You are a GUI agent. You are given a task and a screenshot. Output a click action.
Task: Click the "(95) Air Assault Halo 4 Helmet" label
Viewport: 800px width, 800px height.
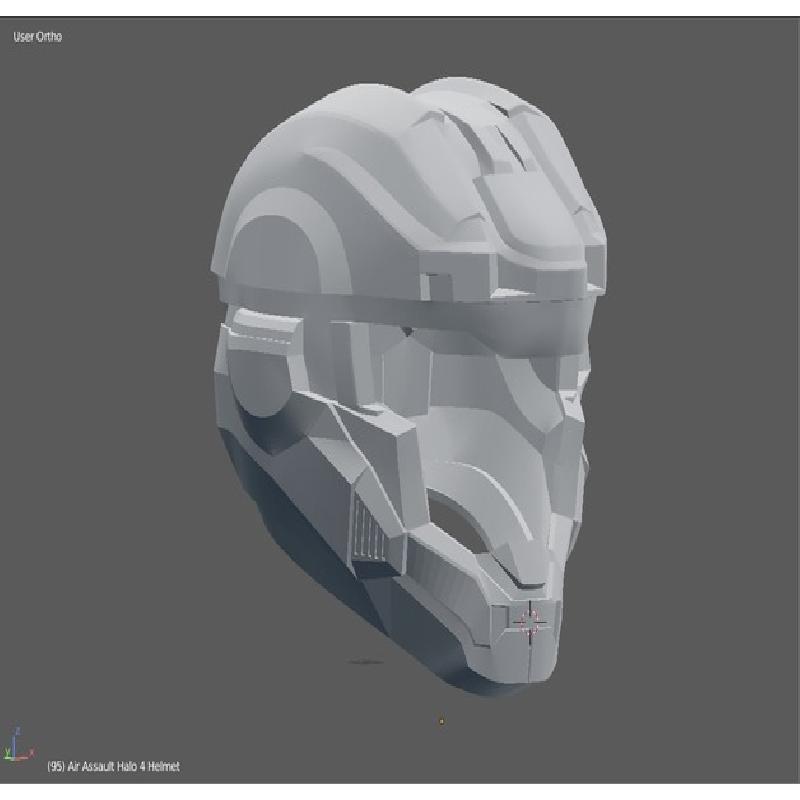(113, 766)
